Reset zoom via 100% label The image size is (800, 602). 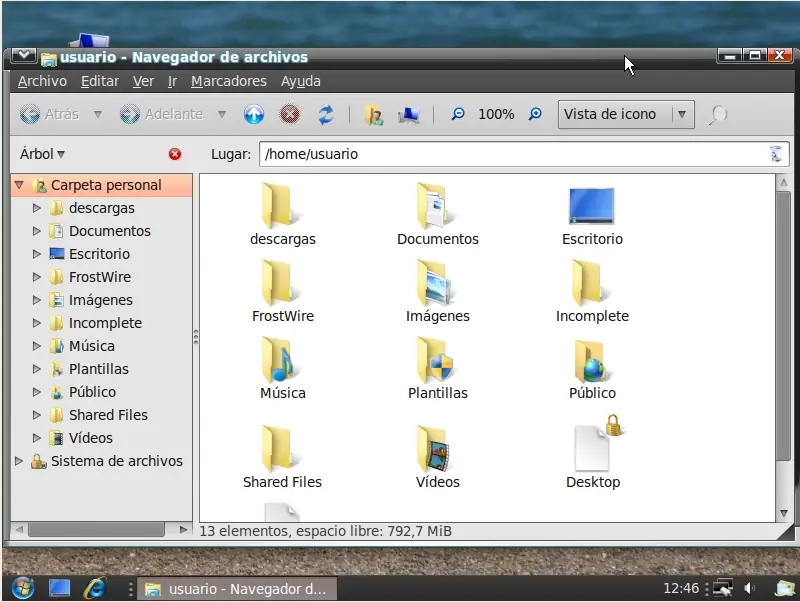pyautogui.click(x=496, y=114)
